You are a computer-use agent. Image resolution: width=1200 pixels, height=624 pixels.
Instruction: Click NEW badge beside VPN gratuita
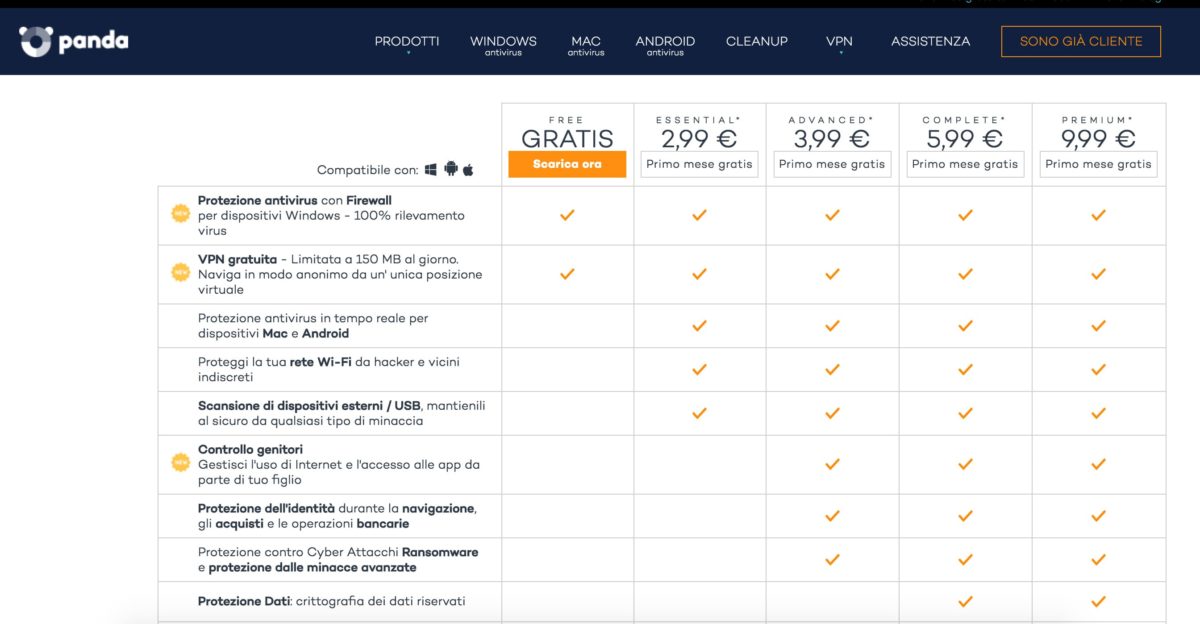pos(181,272)
